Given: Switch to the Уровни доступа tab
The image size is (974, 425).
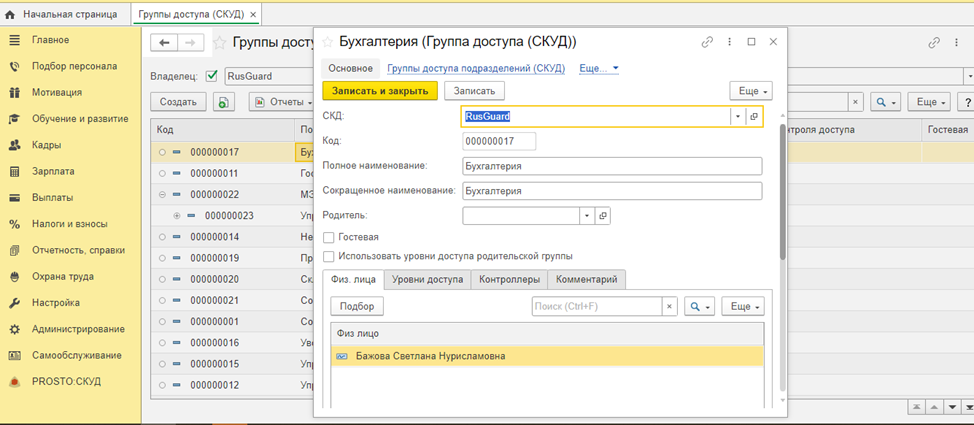Looking at the screenshot, I should click(x=427, y=280).
